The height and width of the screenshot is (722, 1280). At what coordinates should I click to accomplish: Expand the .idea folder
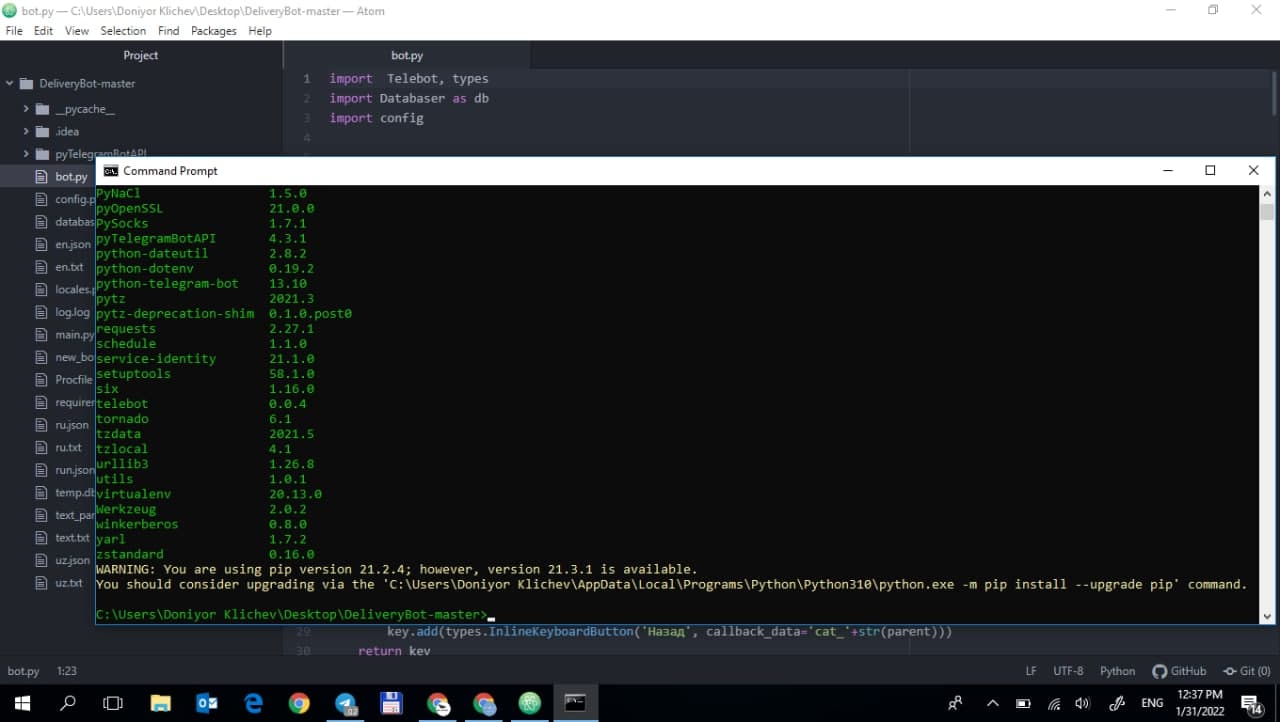(x=26, y=131)
